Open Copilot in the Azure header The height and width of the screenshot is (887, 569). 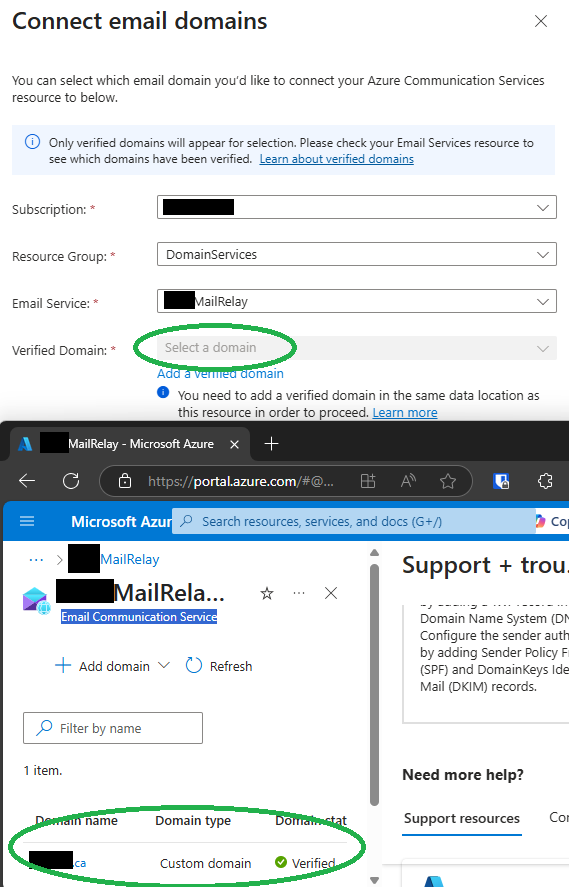[x=552, y=521]
